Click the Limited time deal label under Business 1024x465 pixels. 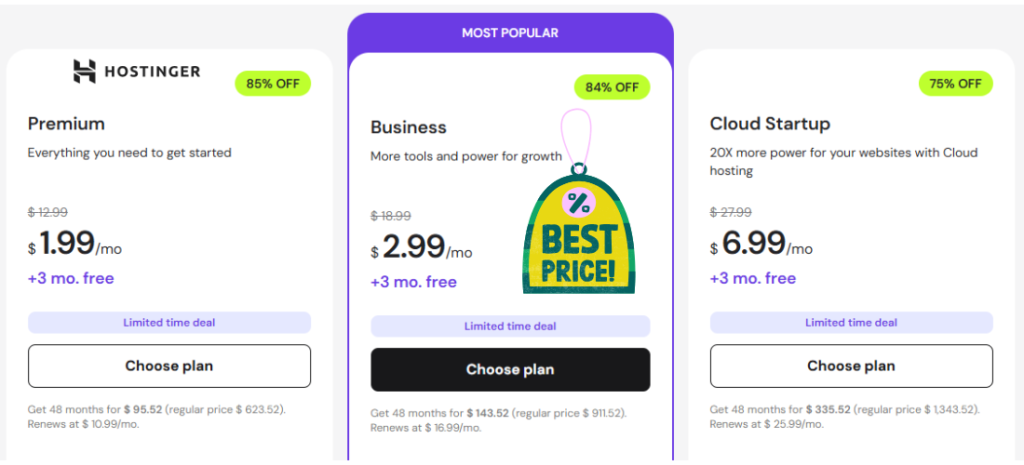pos(510,326)
